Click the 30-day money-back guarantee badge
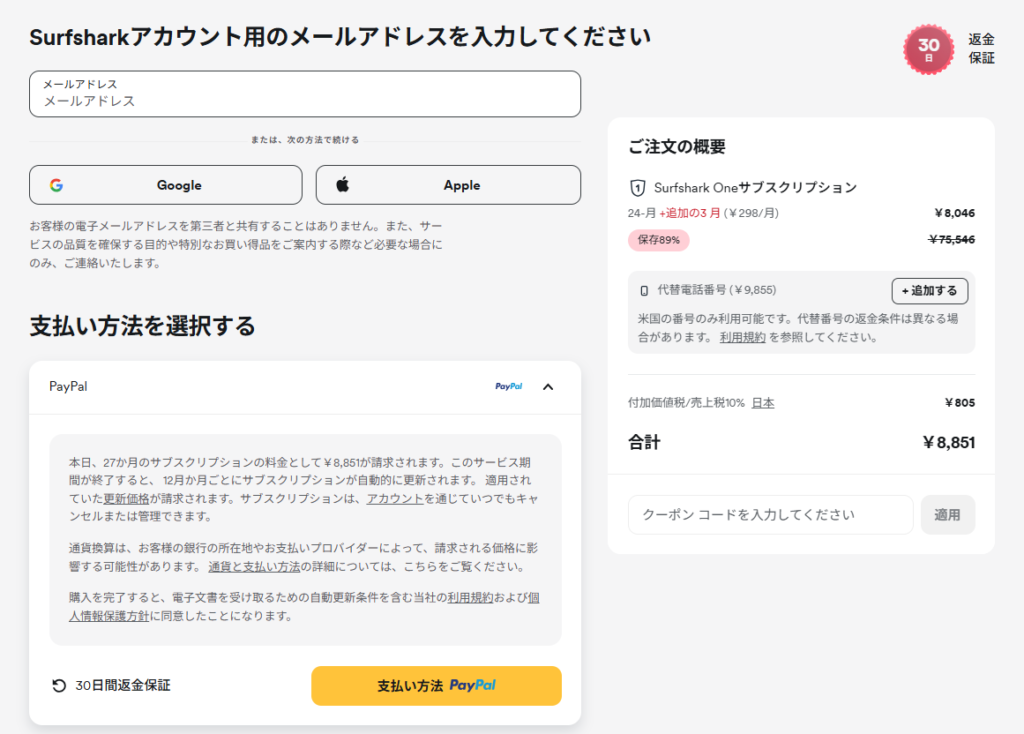 [x=929, y=49]
